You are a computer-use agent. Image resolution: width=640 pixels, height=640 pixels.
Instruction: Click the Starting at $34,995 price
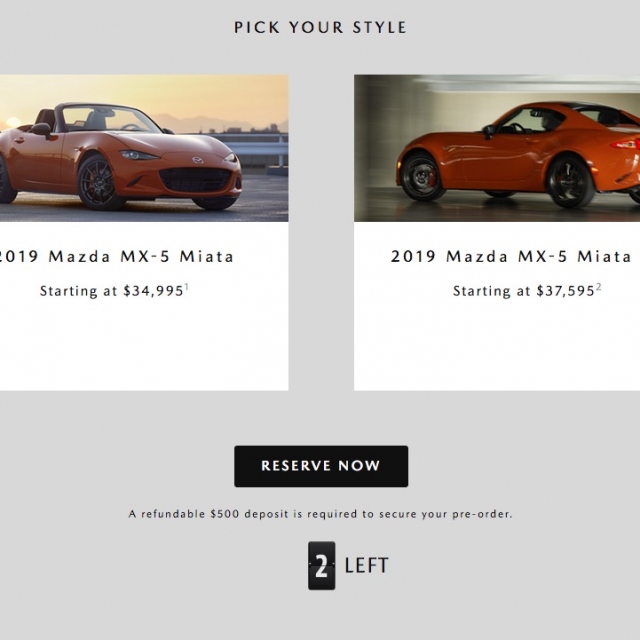(112, 291)
